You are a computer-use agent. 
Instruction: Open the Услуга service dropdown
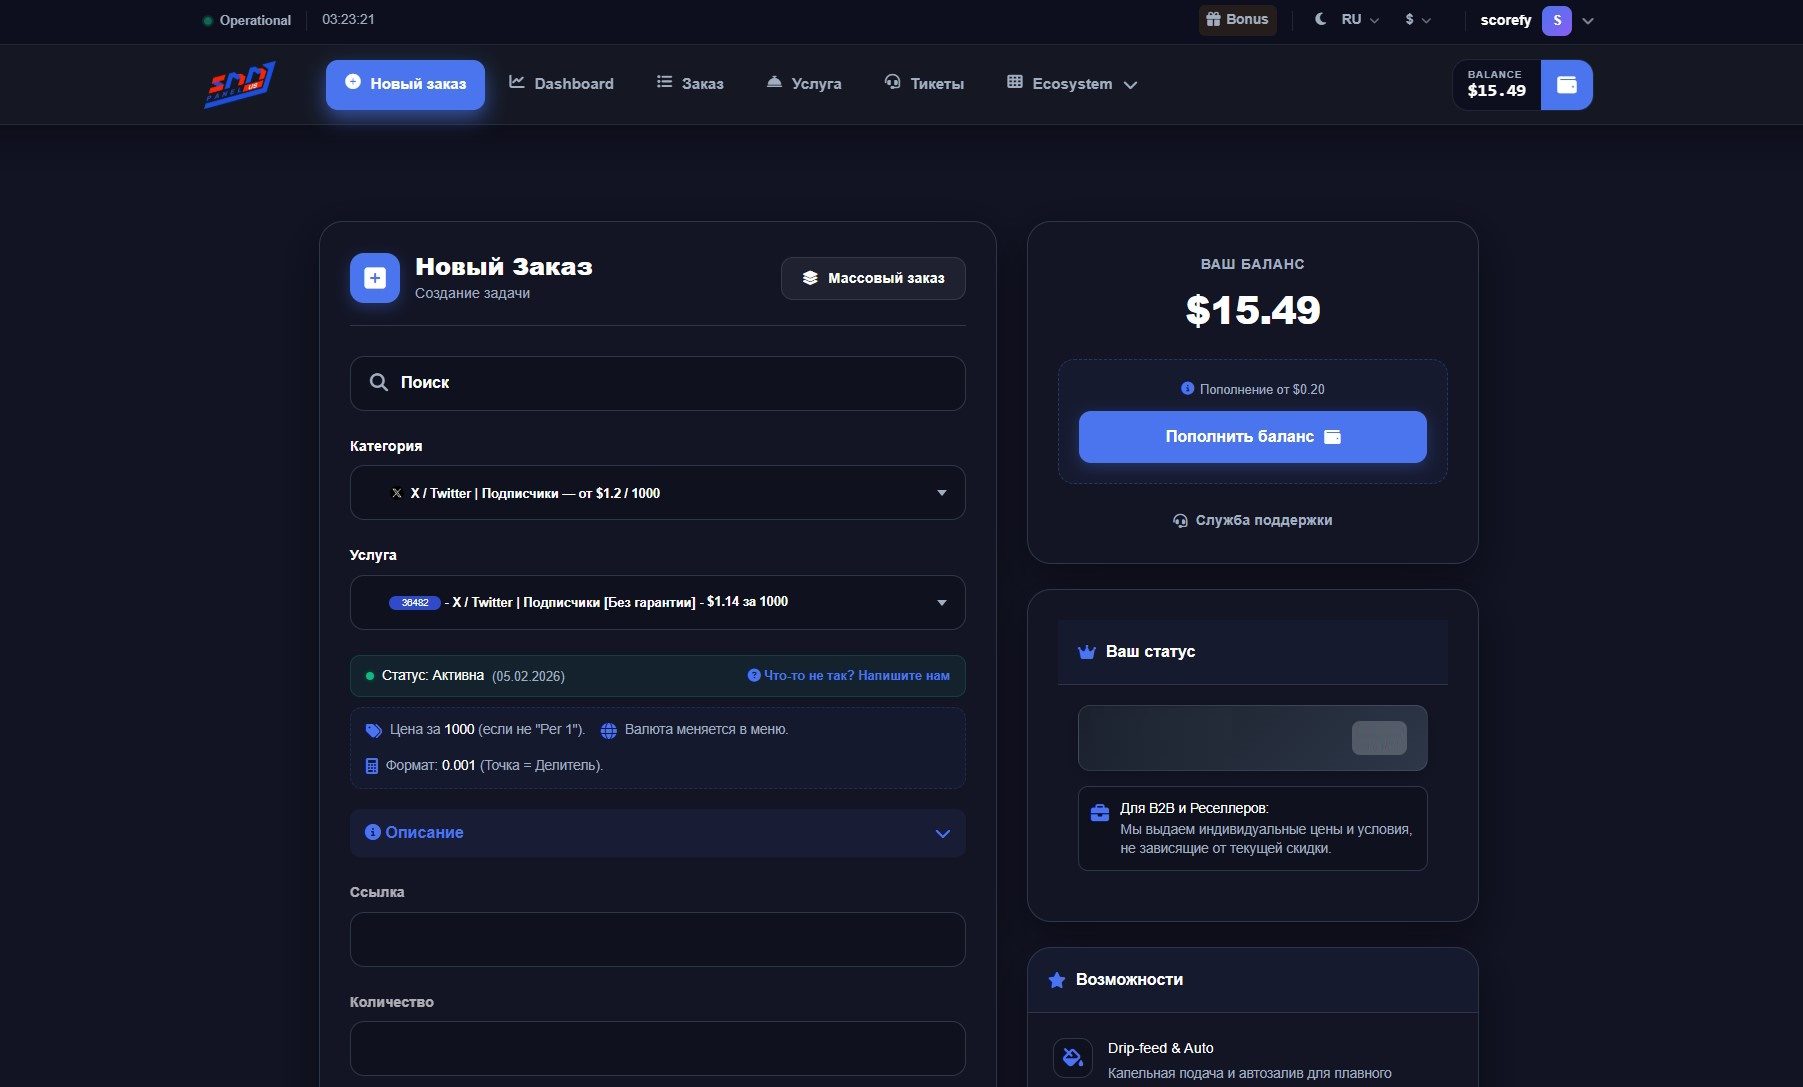tap(657, 602)
